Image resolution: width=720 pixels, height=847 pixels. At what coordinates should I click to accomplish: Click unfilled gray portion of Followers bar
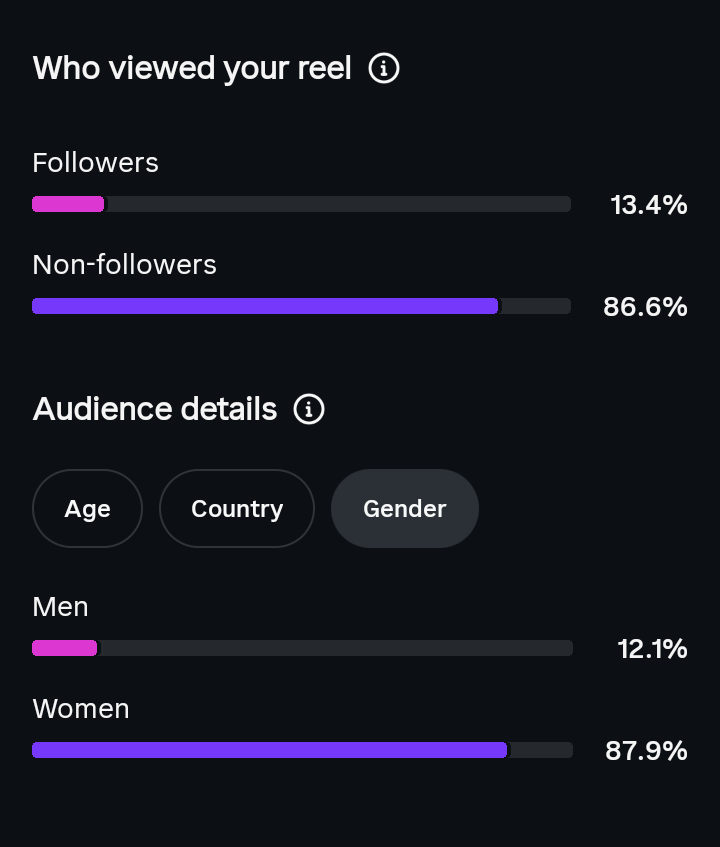click(x=338, y=204)
